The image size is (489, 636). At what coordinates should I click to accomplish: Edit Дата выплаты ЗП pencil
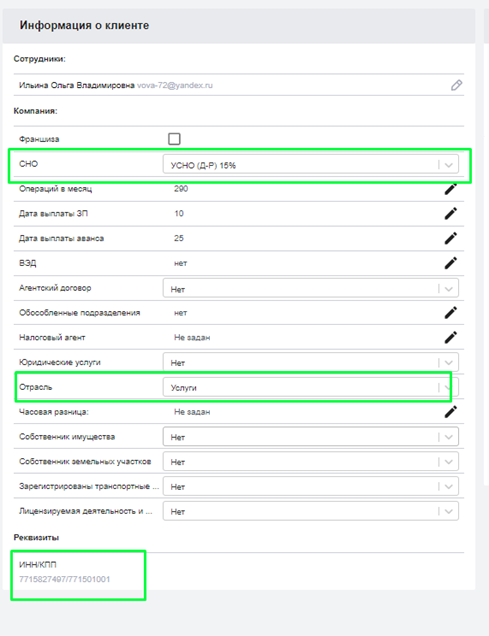[450, 213]
